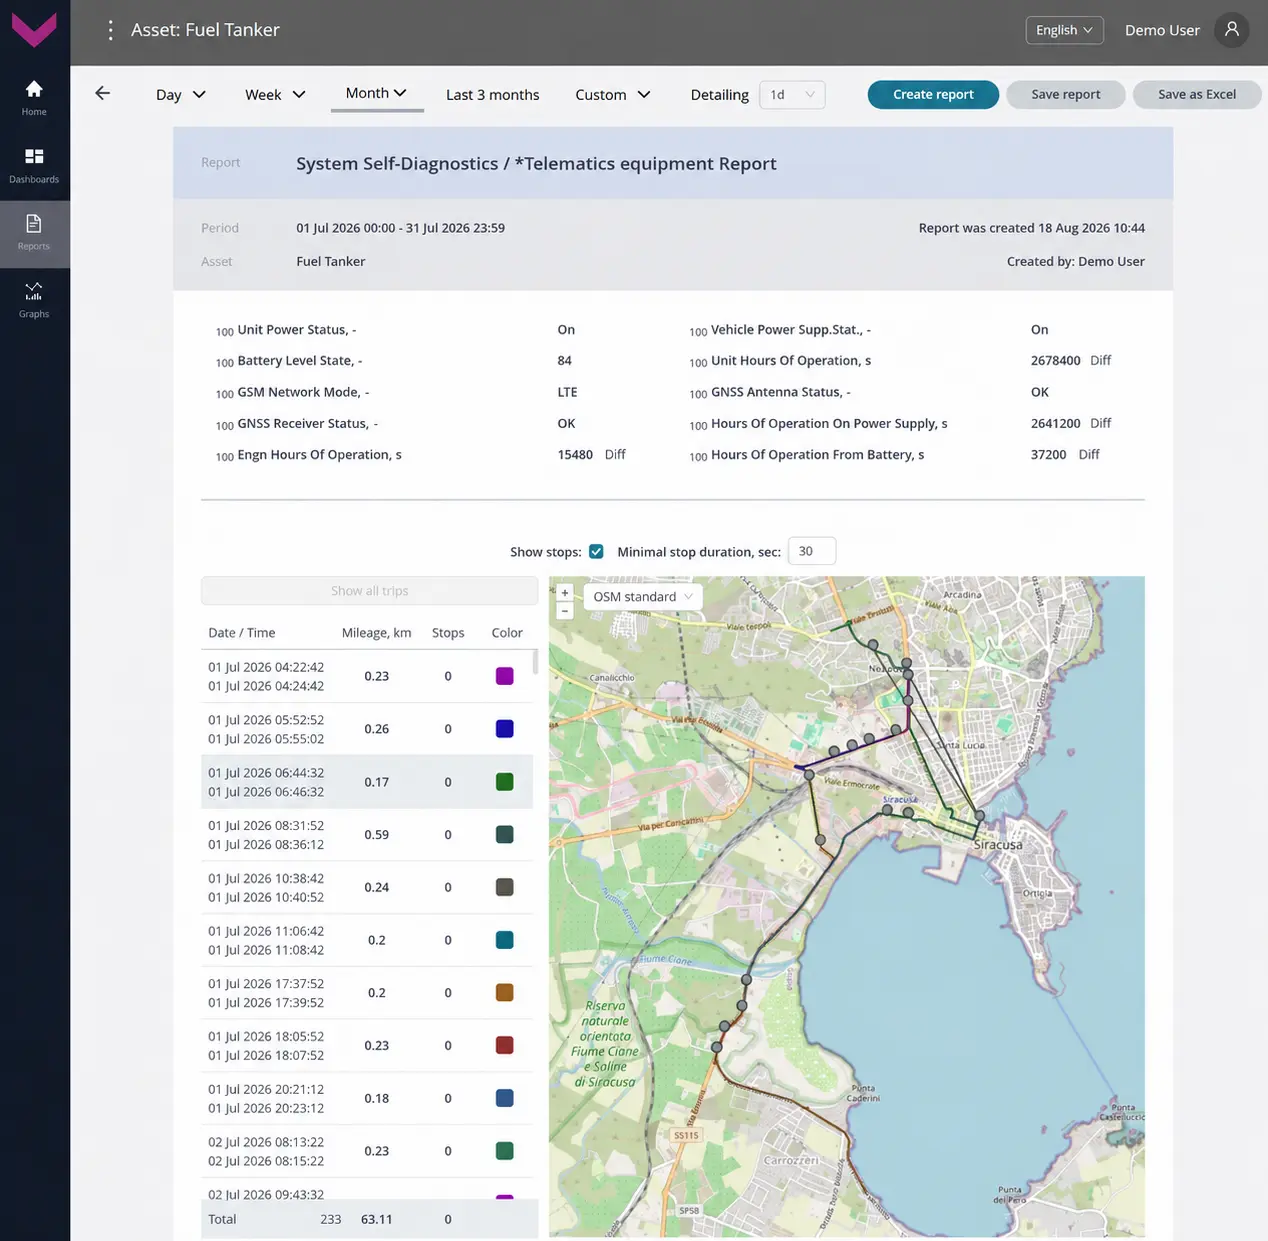
Task: Click the trip list scrollbar
Action: pos(535,663)
